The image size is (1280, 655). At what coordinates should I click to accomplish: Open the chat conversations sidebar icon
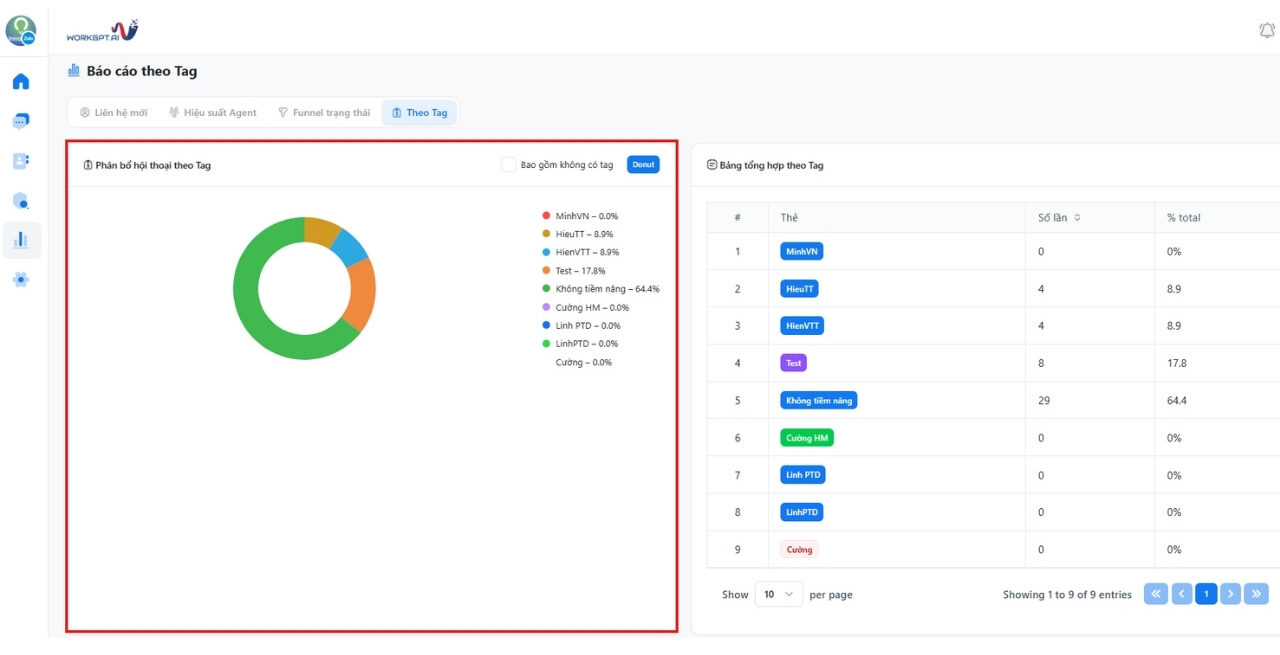coord(21,121)
